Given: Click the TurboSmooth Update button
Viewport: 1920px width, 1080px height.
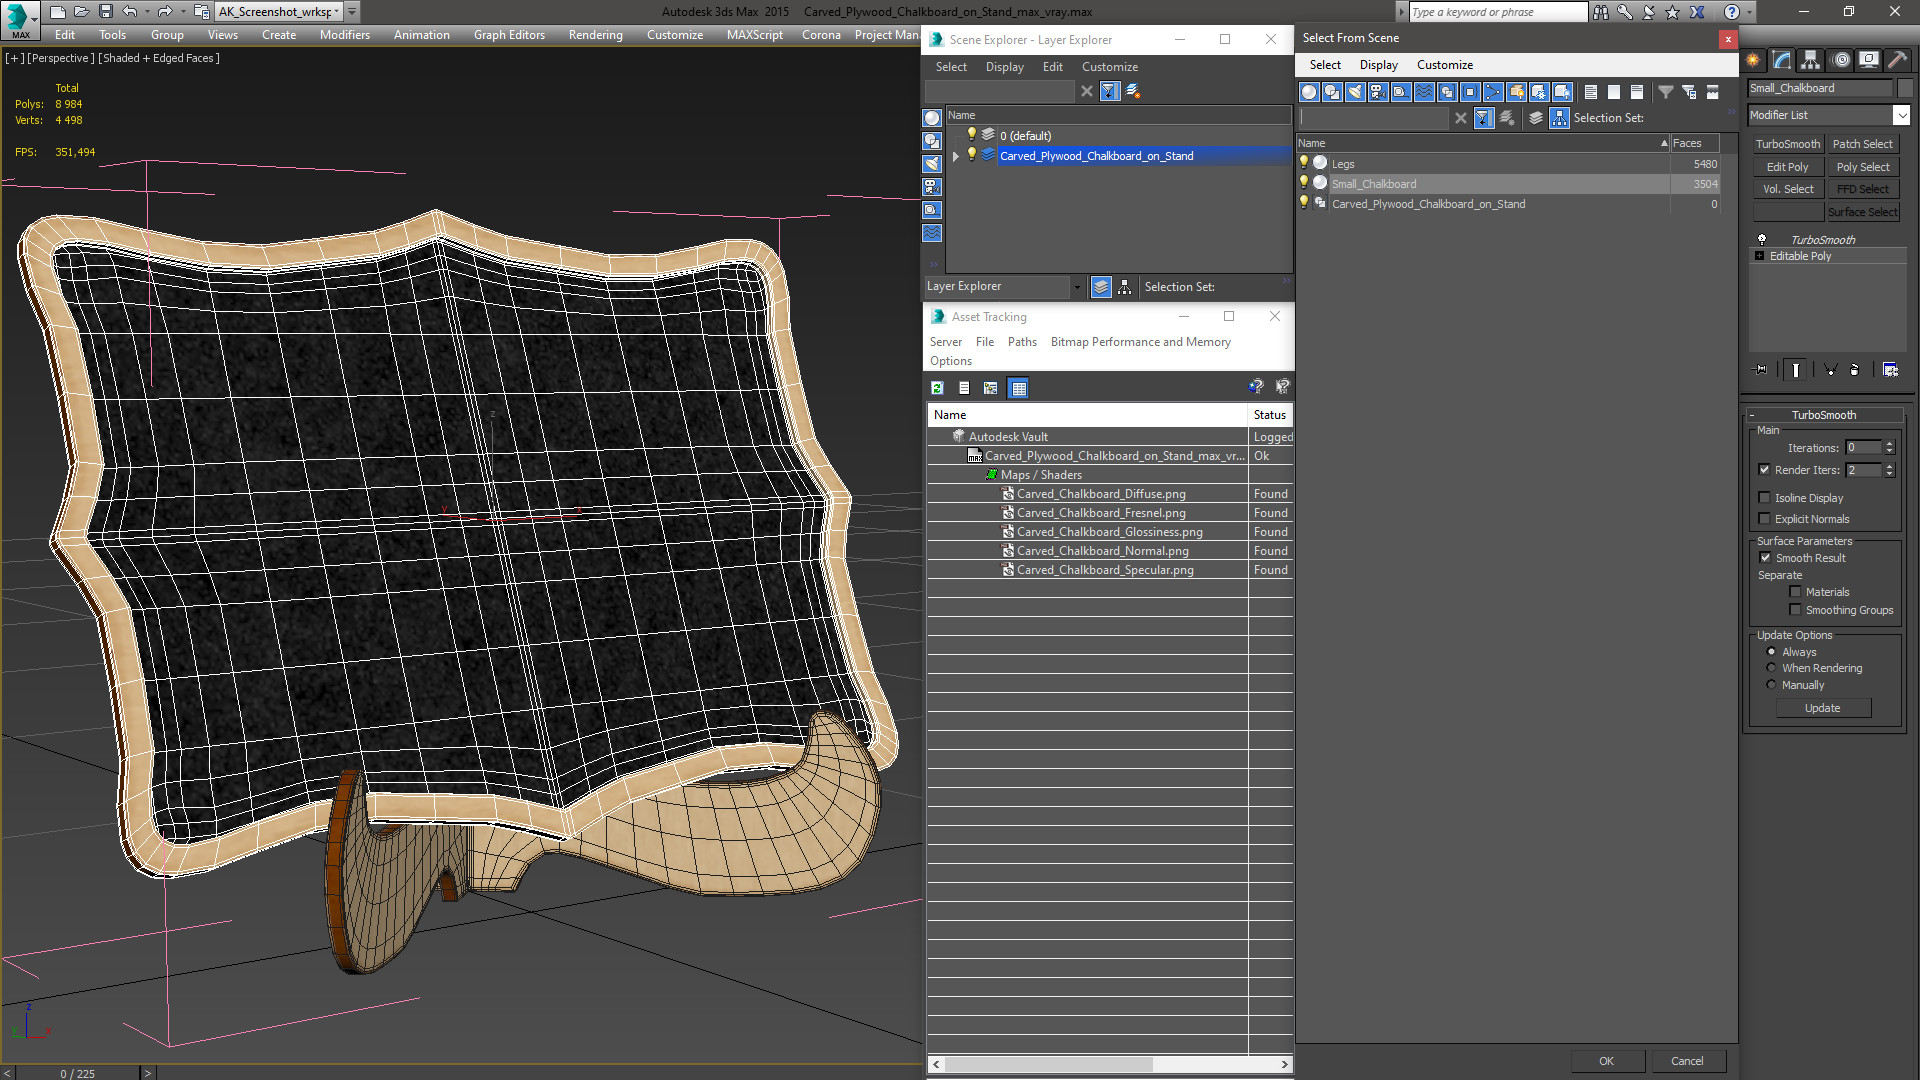Looking at the screenshot, I should click(1822, 708).
